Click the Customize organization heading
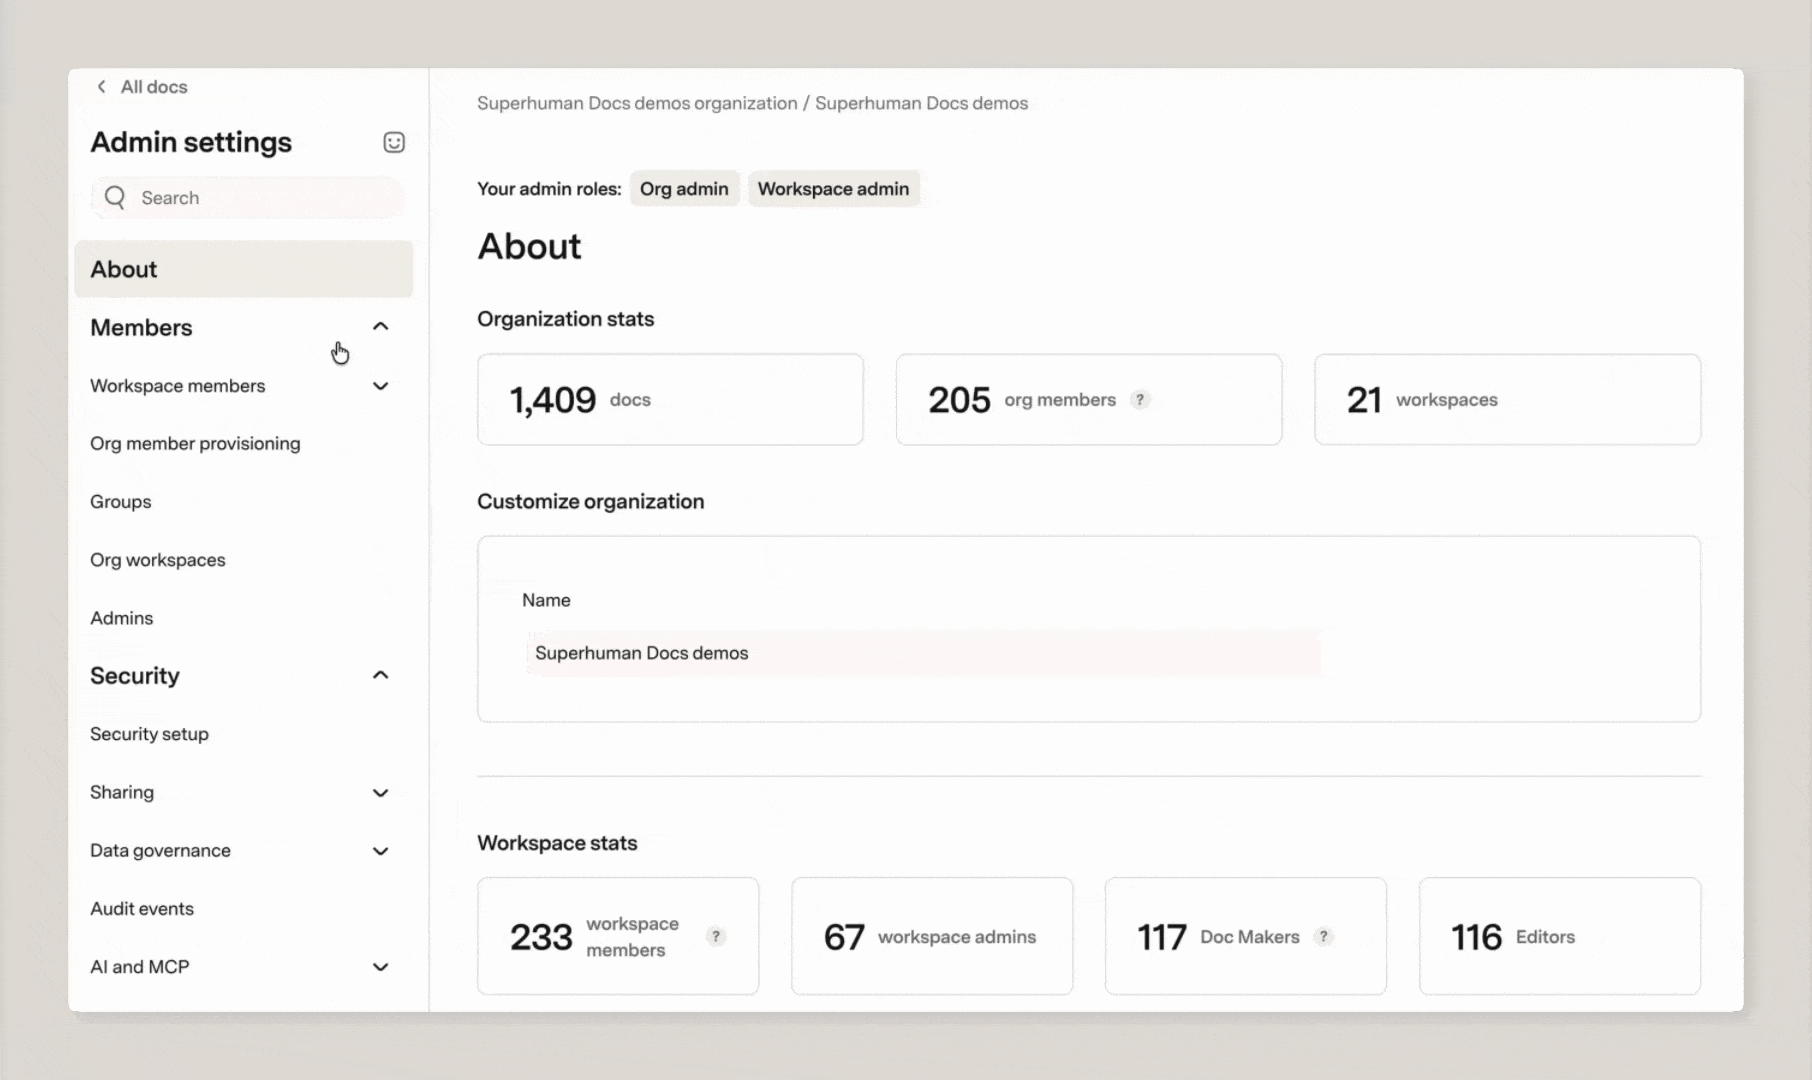Image resolution: width=1812 pixels, height=1080 pixels. pos(590,501)
